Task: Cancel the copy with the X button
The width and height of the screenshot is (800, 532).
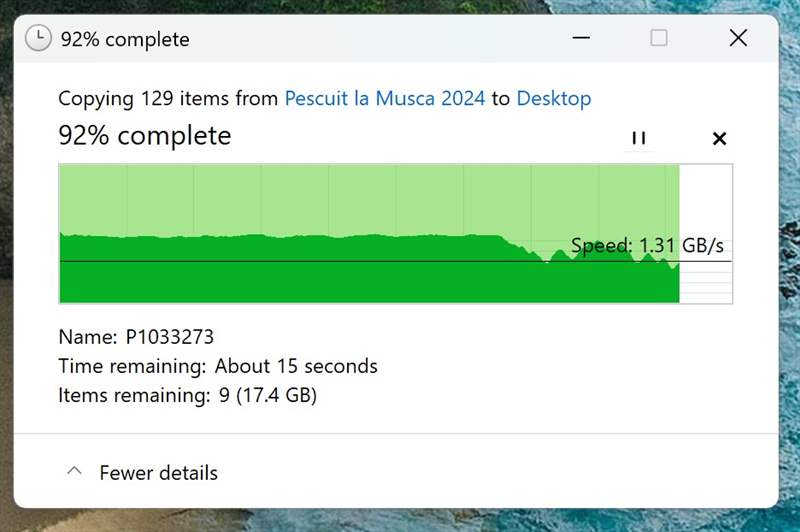Action: tap(719, 138)
